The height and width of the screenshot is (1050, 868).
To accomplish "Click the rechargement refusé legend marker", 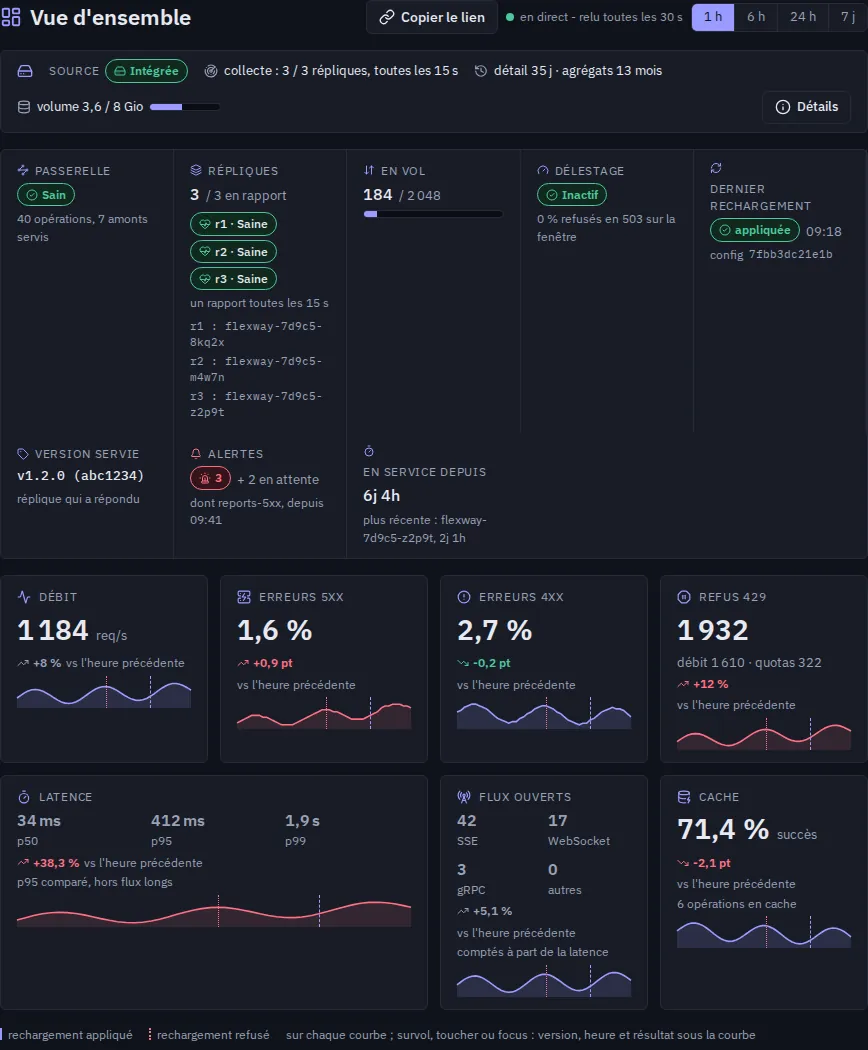I will [150, 1035].
